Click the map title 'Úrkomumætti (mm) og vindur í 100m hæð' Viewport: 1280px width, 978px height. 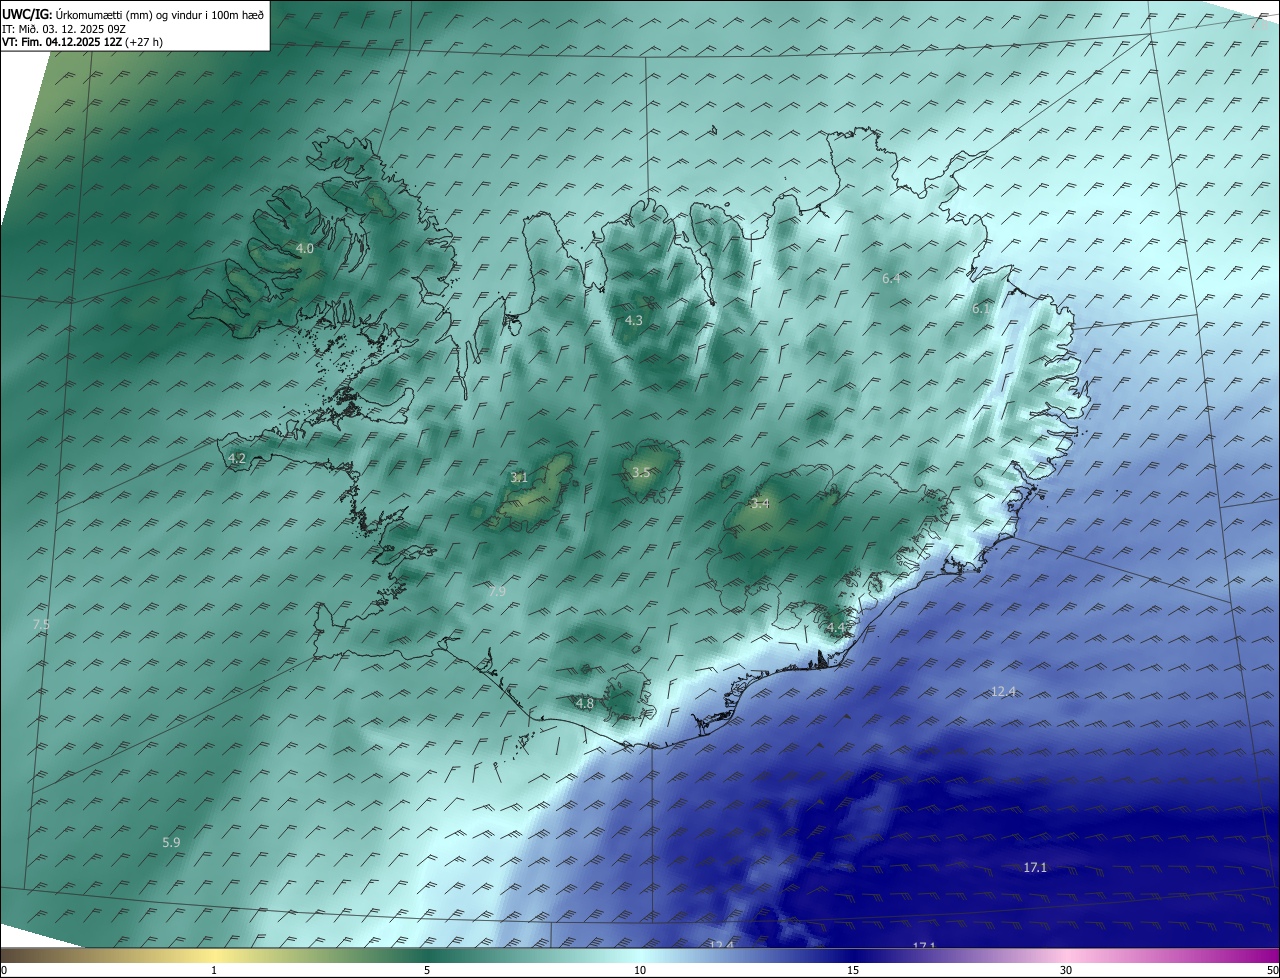[x=158, y=15]
